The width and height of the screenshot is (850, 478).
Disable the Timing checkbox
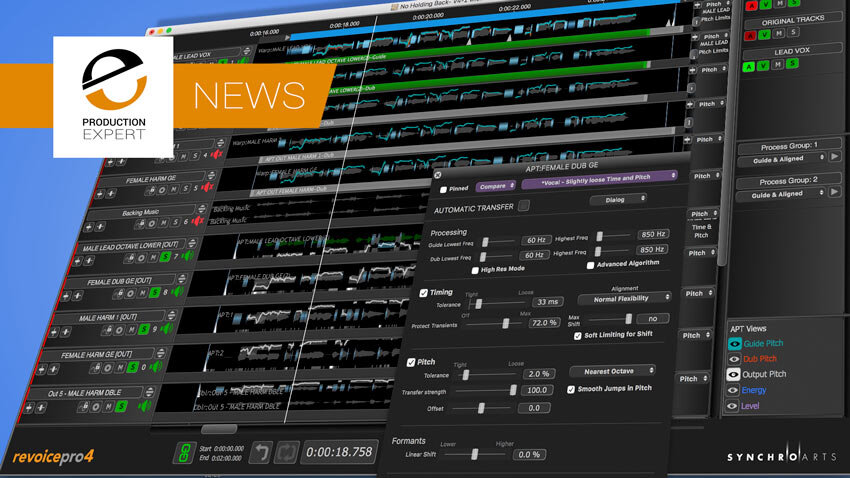click(x=423, y=293)
